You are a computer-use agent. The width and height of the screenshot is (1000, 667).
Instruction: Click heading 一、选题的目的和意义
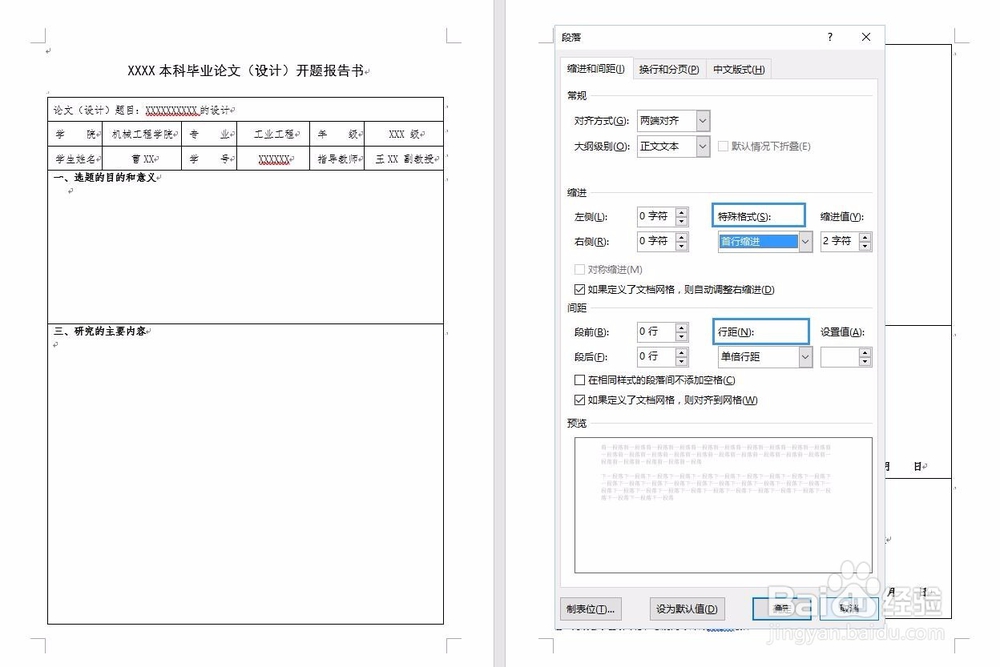click(105, 177)
